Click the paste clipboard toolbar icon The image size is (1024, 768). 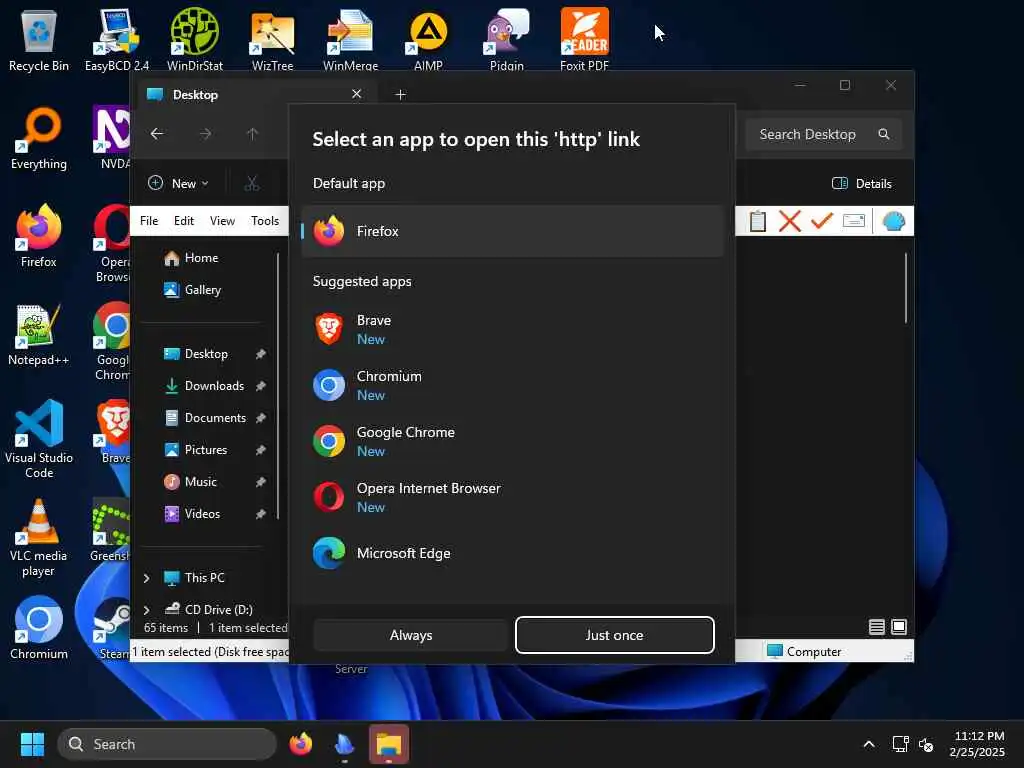point(758,221)
